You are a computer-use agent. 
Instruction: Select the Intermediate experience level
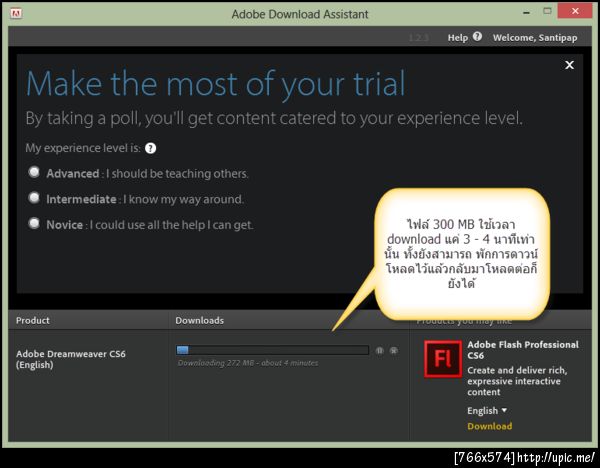[34, 198]
